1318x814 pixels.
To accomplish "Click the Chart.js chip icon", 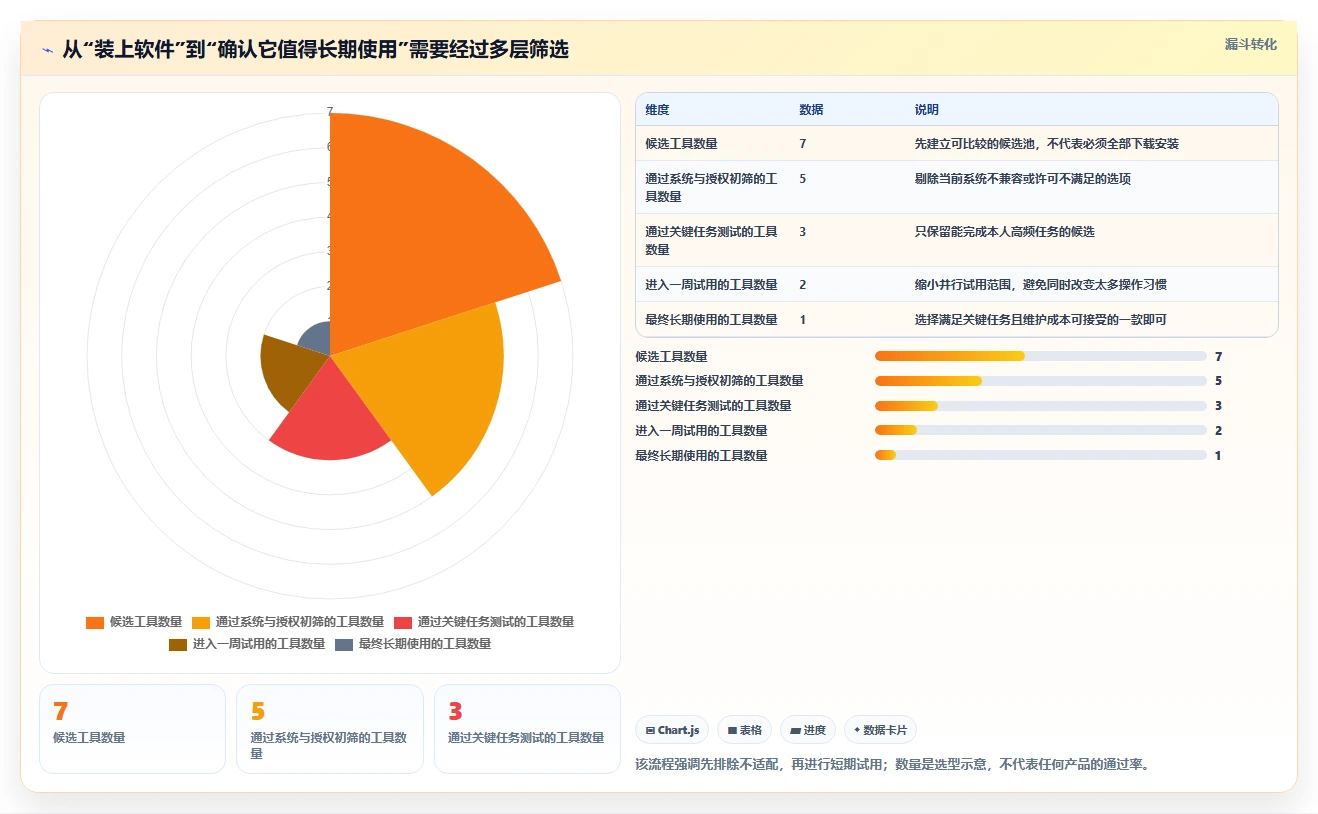I will (x=650, y=730).
